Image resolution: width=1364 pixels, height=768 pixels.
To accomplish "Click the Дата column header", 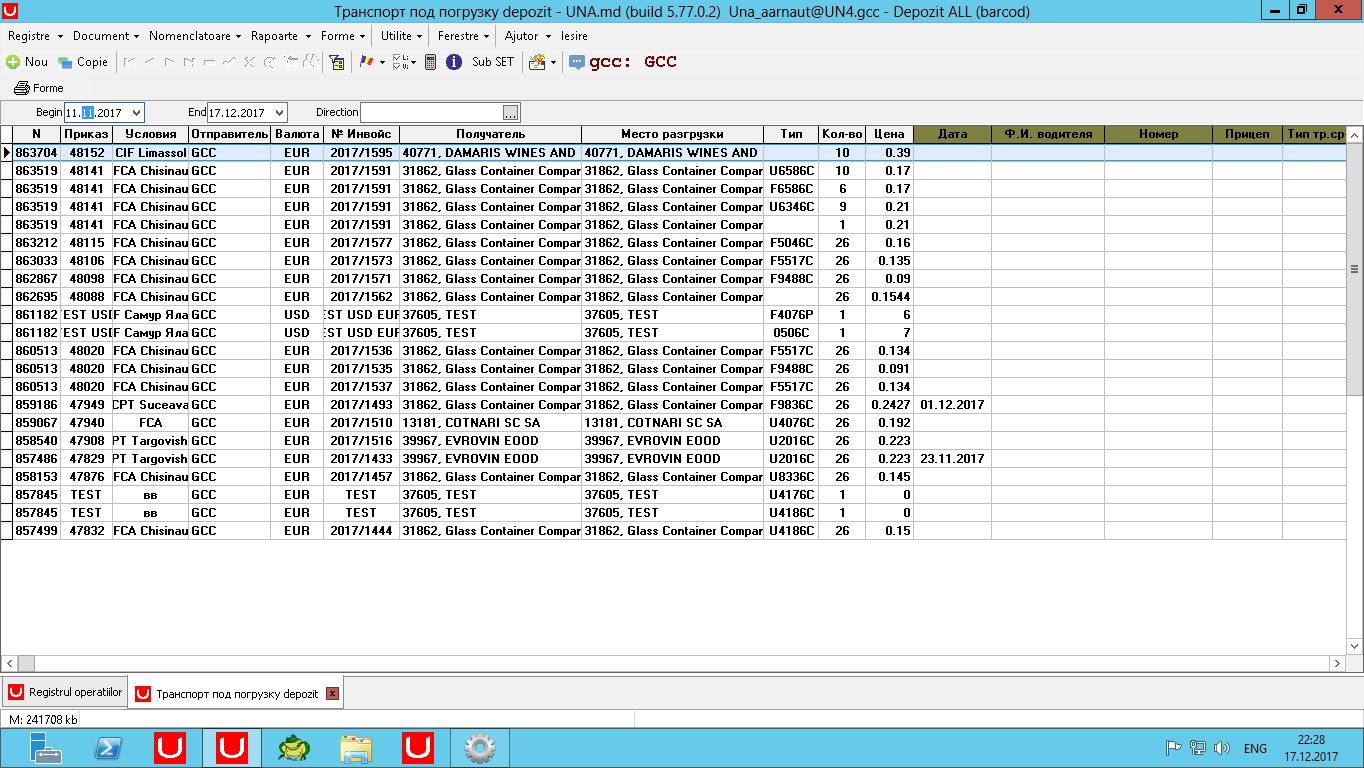I will point(952,134).
